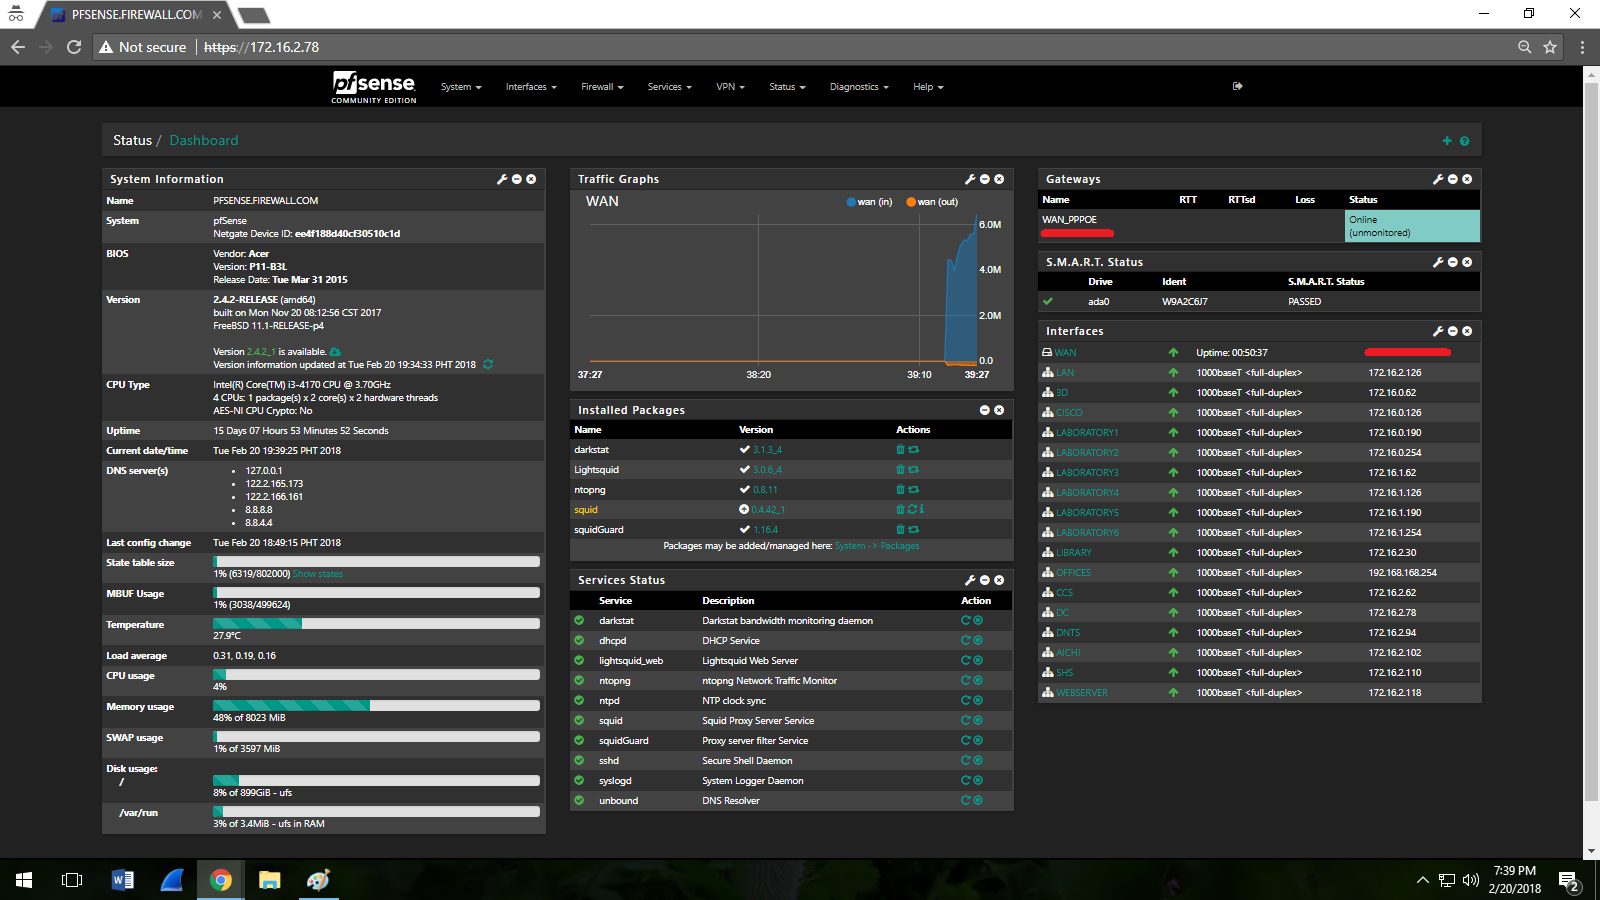Open the WAN interface link
This screenshot has height=900, width=1600.
(1066, 353)
